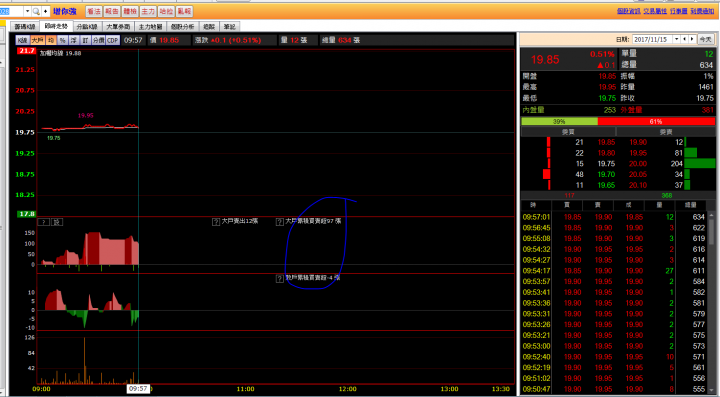Open the date dropdown arrow next to 2017/11/15
The width and height of the screenshot is (720, 397).
676,39
